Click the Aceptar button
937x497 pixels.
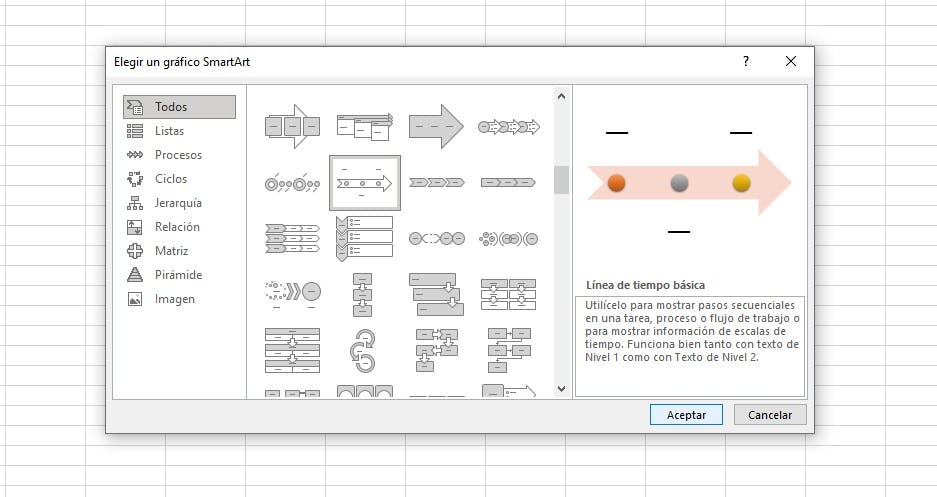pyautogui.click(x=686, y=415)
